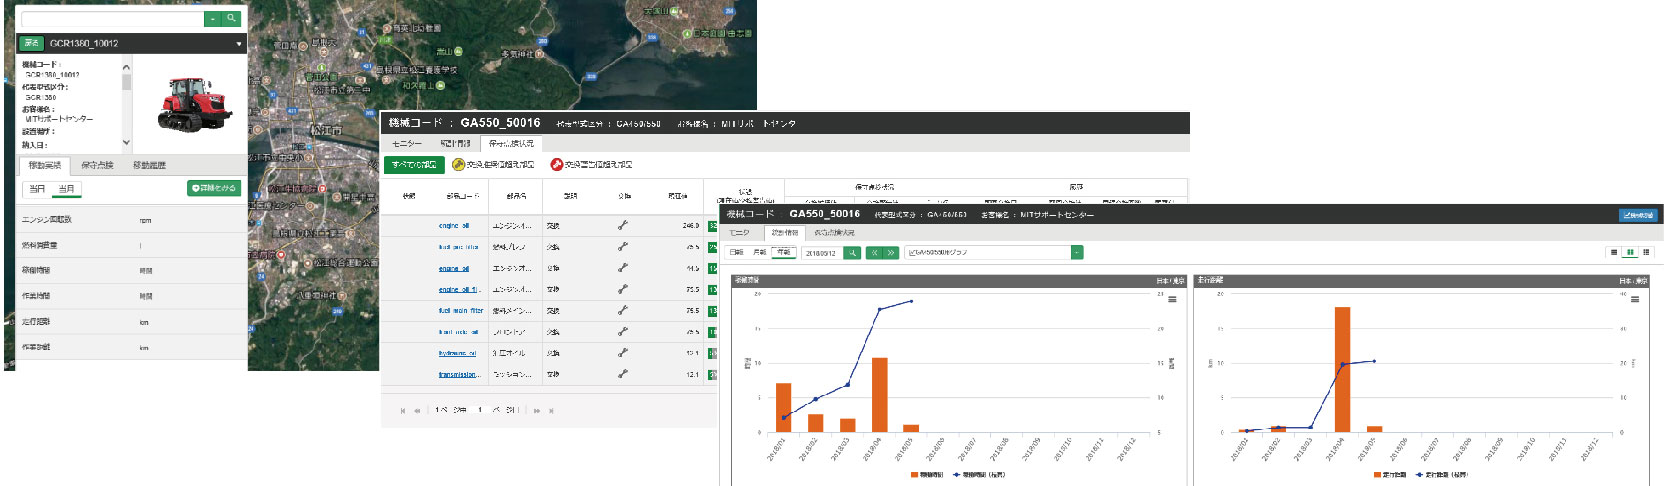Screen dimensions: 1665x486
Task: Click the green magnifier search button beside the top search box
Action: click(232, 18)
